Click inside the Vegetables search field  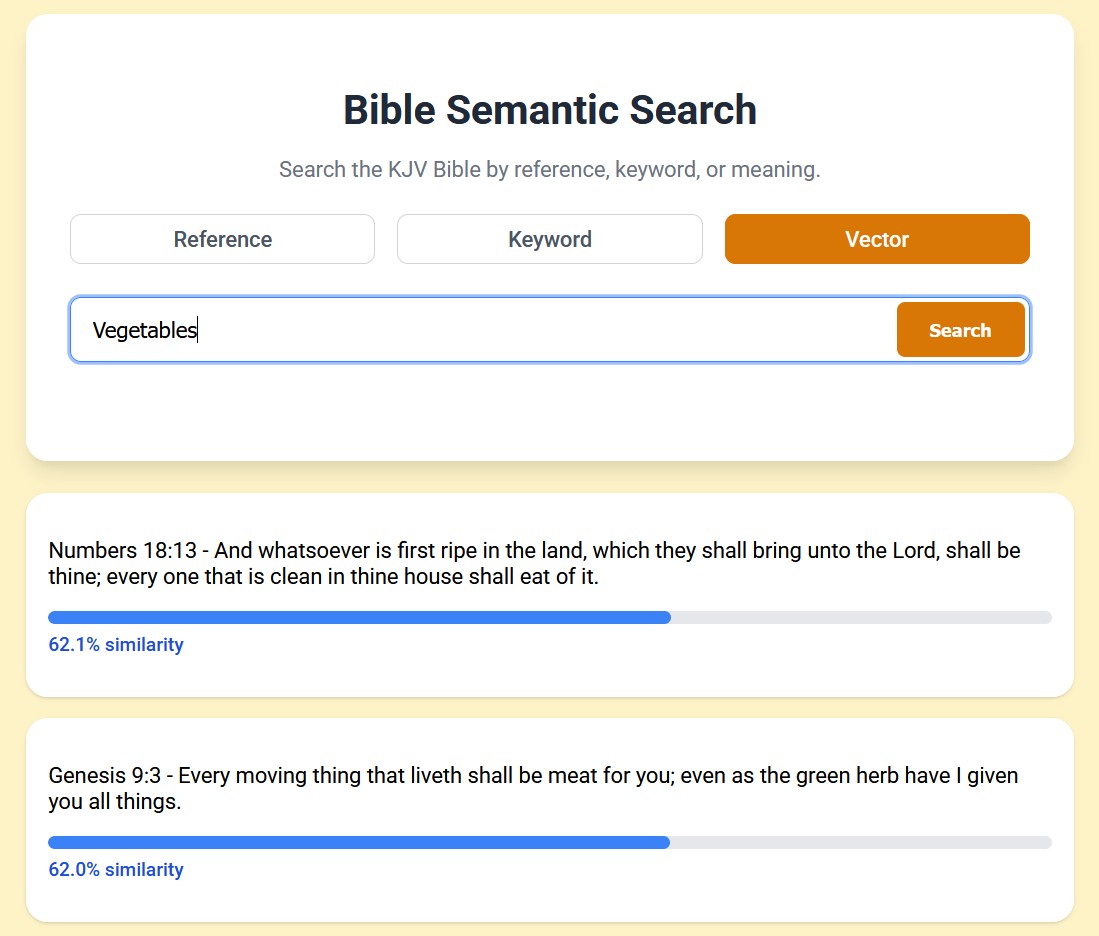(x=450, y=330)
